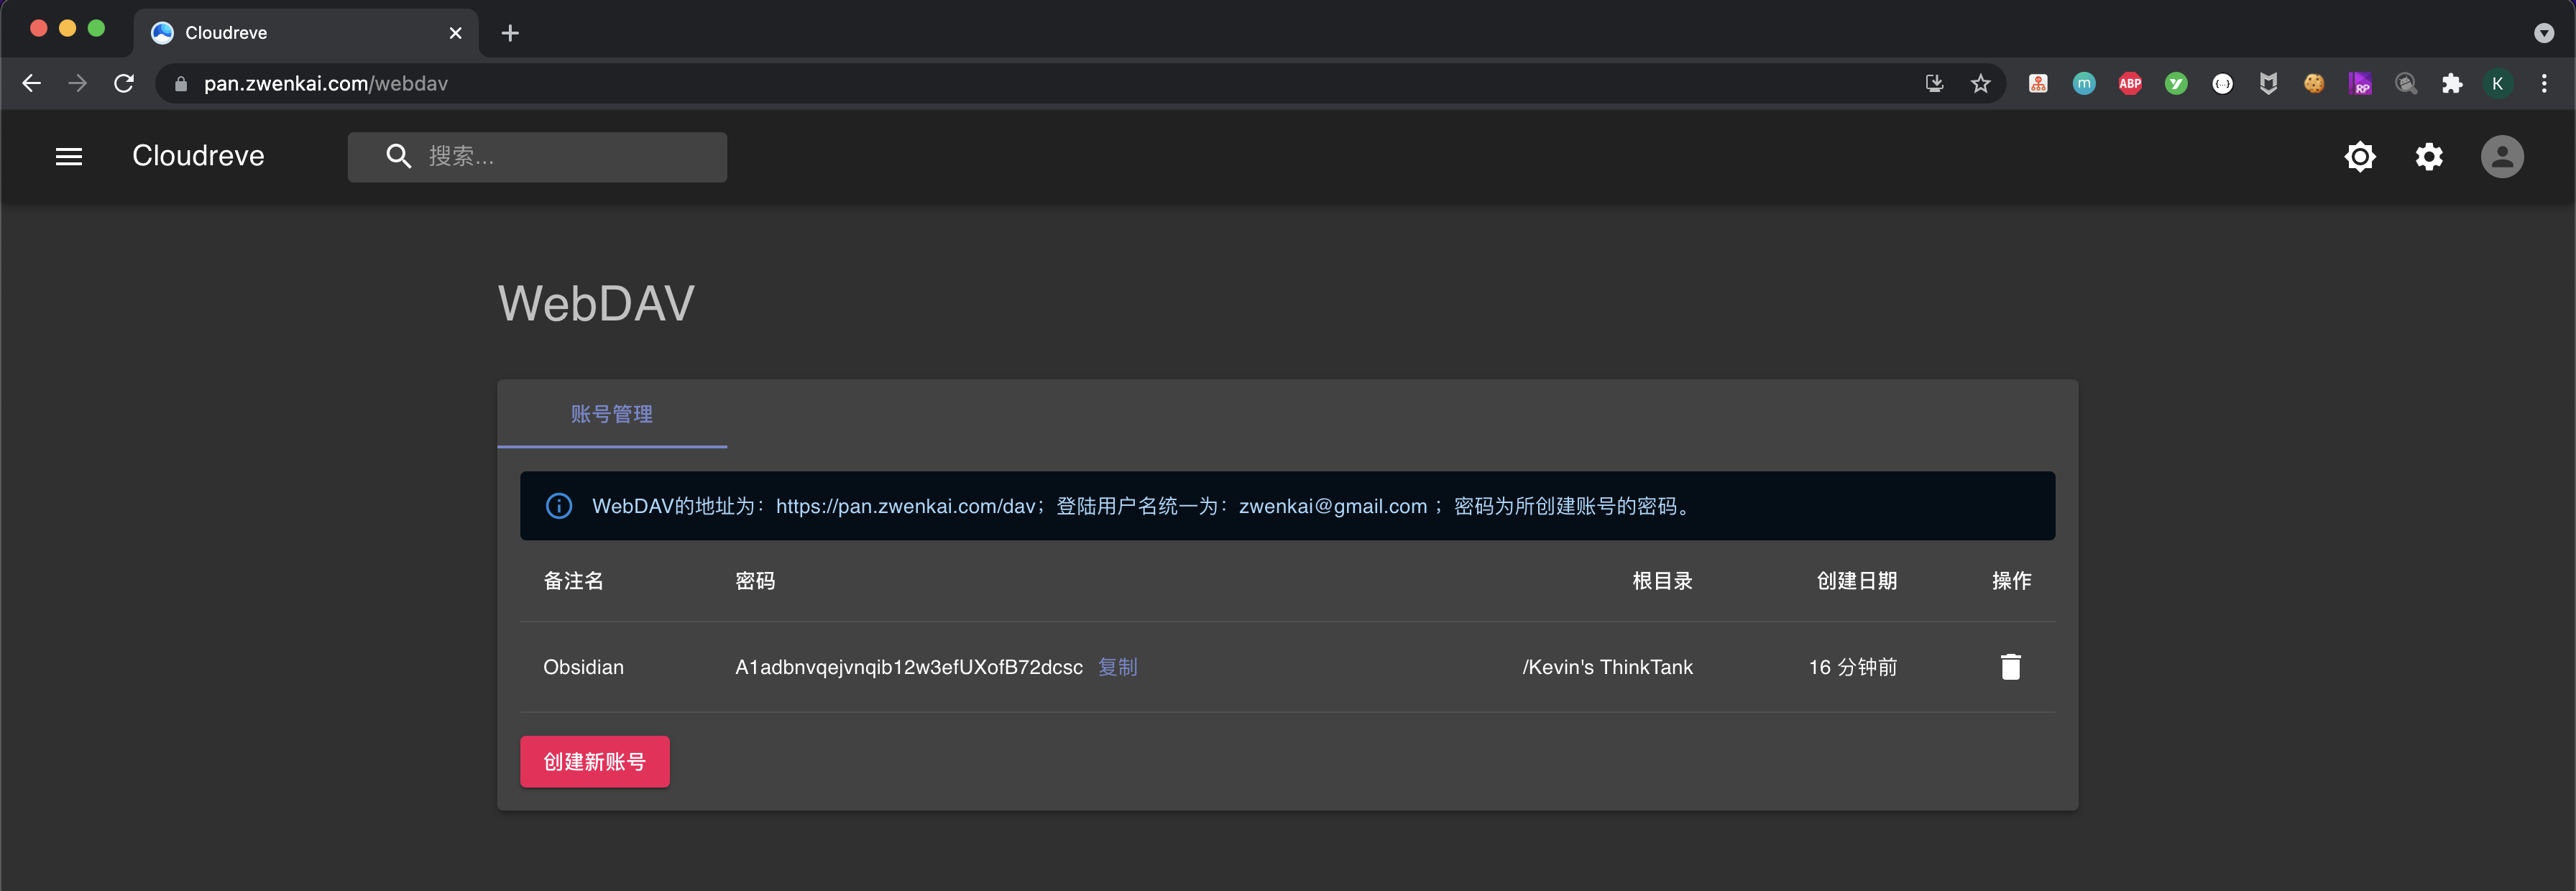
Task: Open the magnifier extension icon in the toolbar
Action: pos(2406,84)
